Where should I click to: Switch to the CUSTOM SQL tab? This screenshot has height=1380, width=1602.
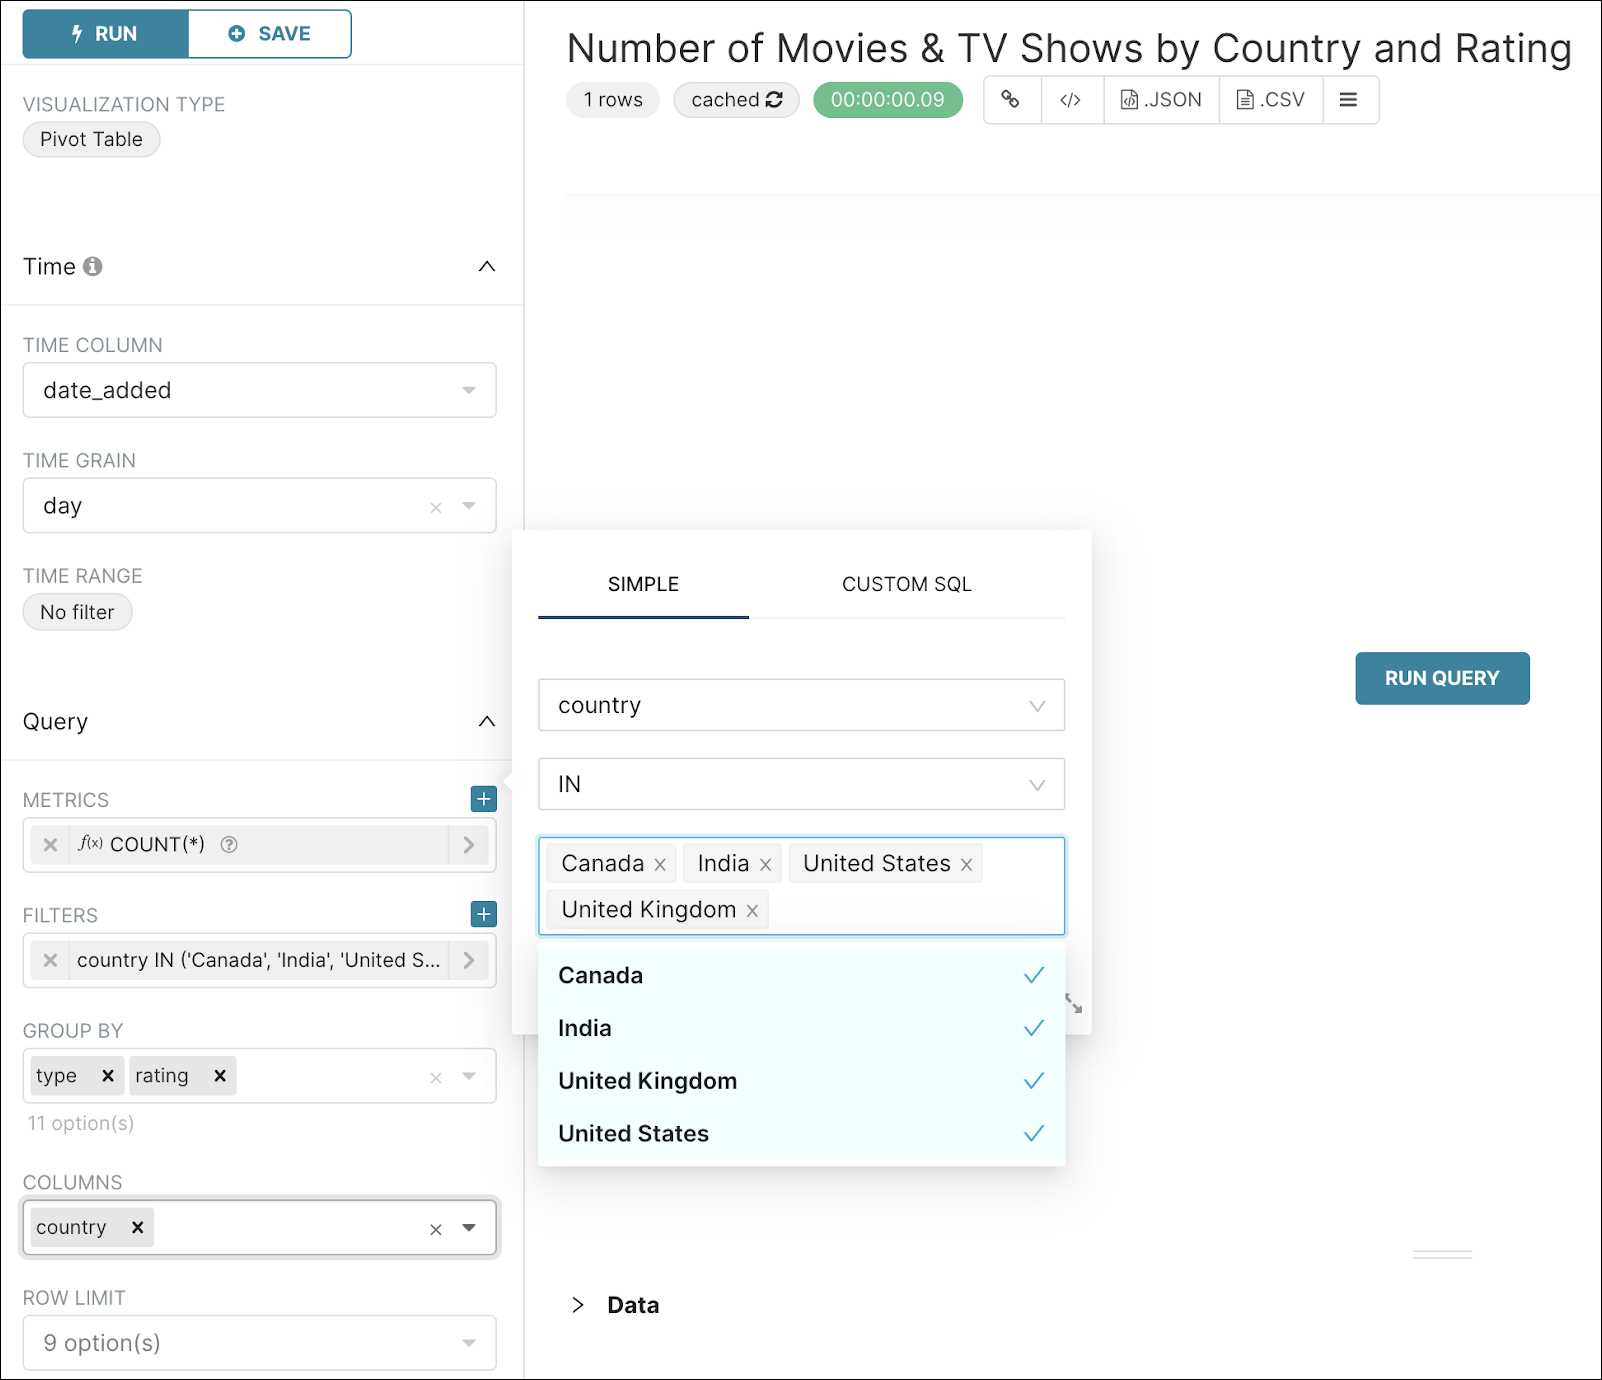pos(906,584)
